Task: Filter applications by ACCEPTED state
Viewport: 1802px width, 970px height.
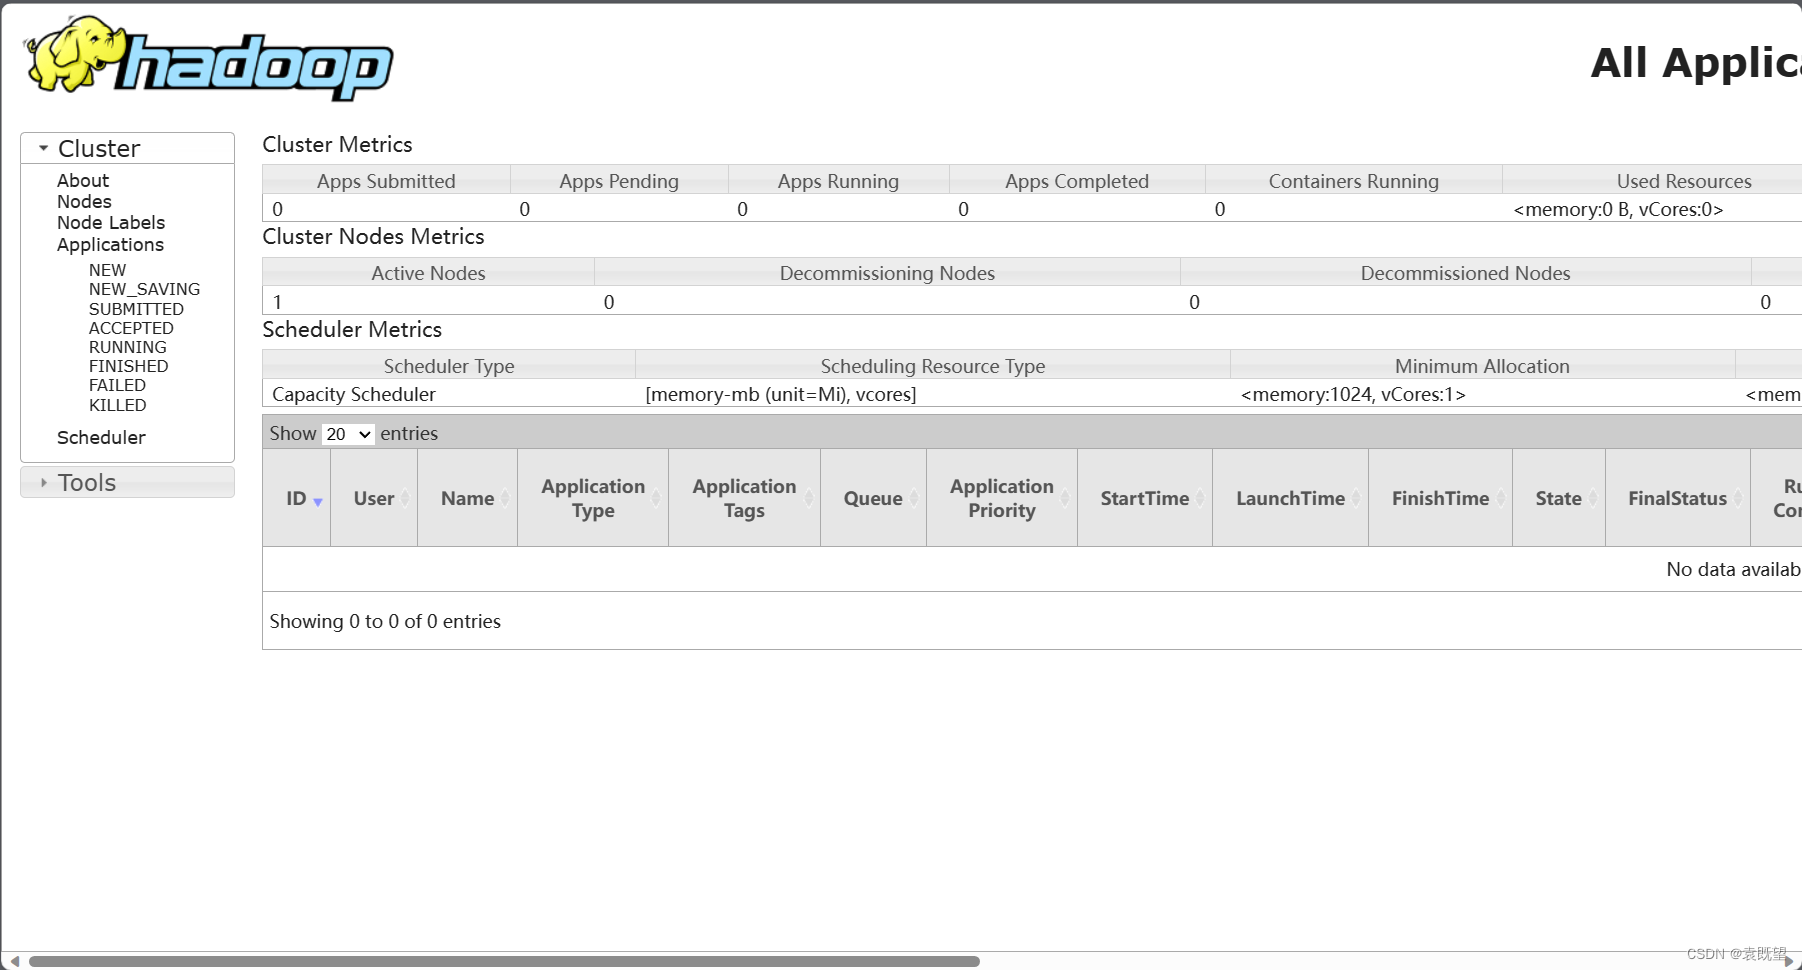Action: point(131,328)
